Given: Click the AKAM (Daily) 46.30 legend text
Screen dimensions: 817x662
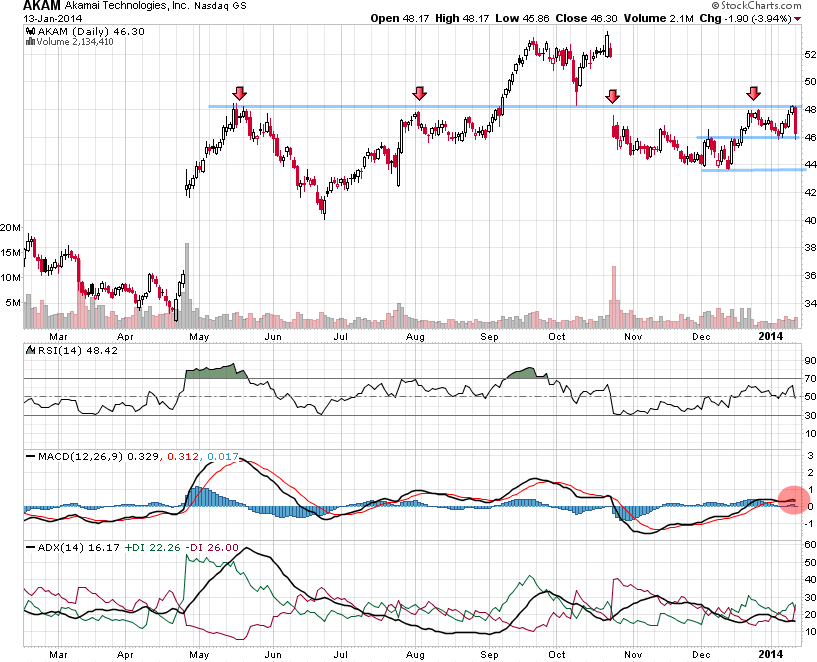Looking at the screenshot, I should (x=91, y=31).
